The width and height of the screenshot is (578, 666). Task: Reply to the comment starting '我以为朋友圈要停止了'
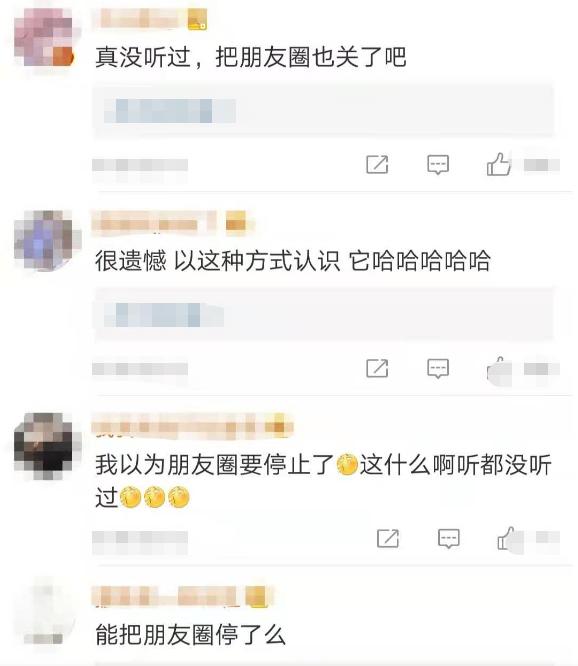[449, 539]
